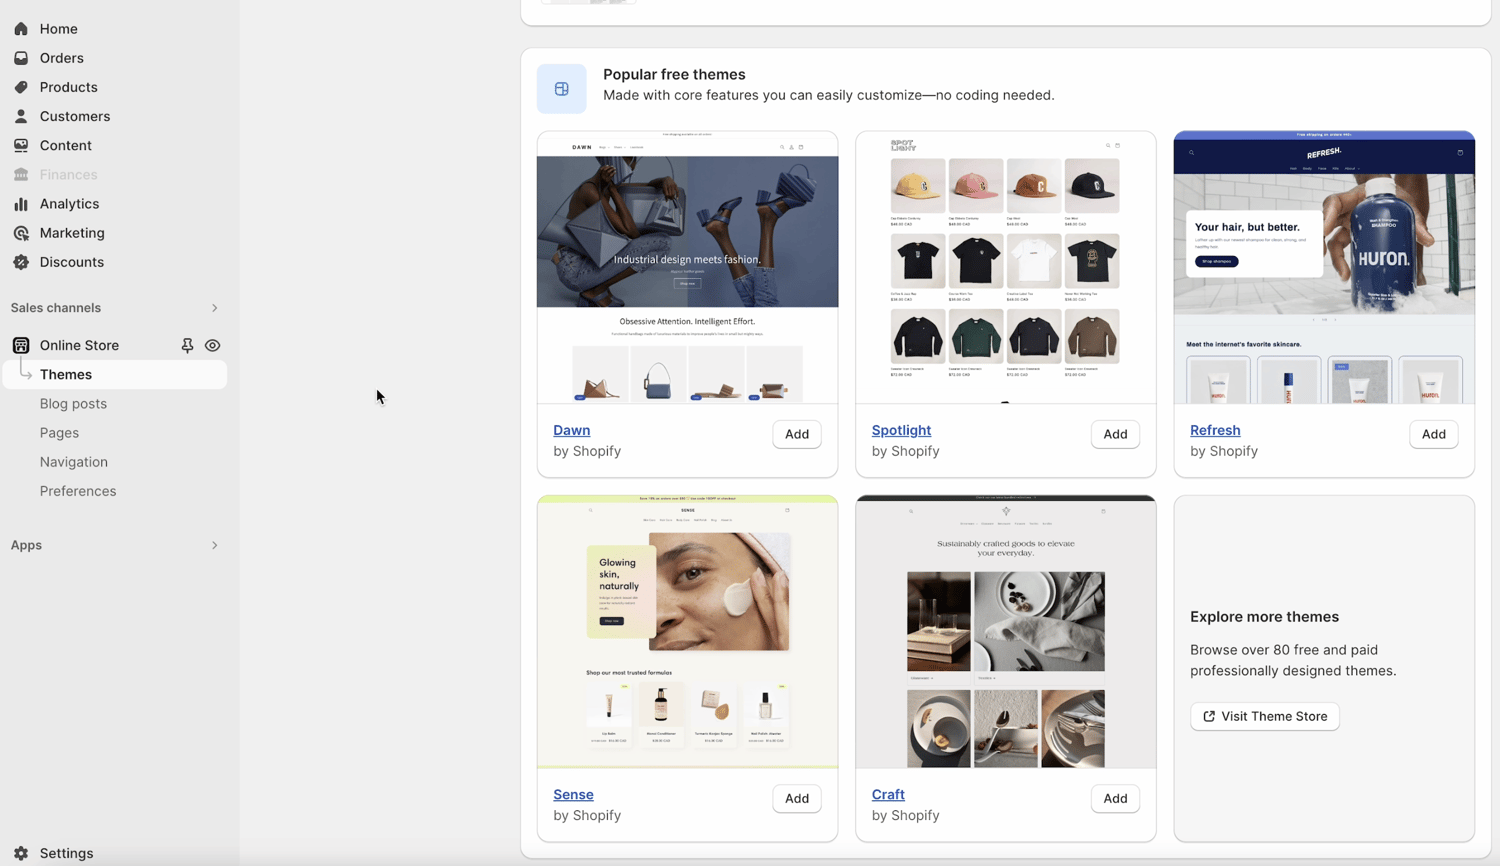The height and width of the screenshot is (866, 1500).
Task: Add the Refresh theme
Action: [x=1433, y=434]
